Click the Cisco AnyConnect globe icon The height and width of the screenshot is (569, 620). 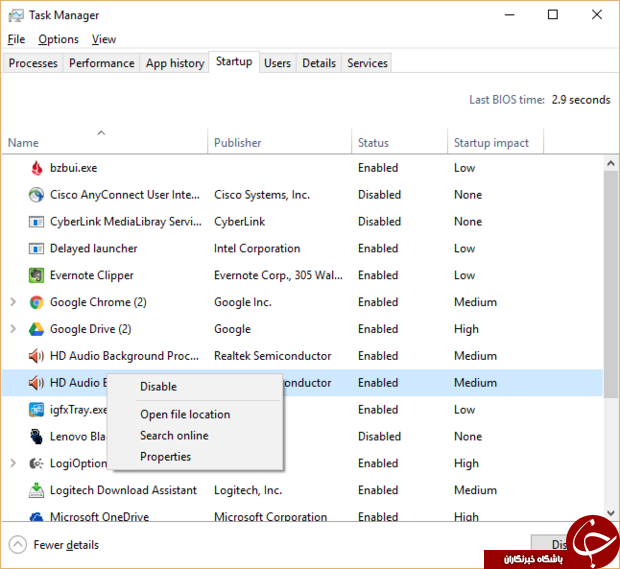pos(36,195)
